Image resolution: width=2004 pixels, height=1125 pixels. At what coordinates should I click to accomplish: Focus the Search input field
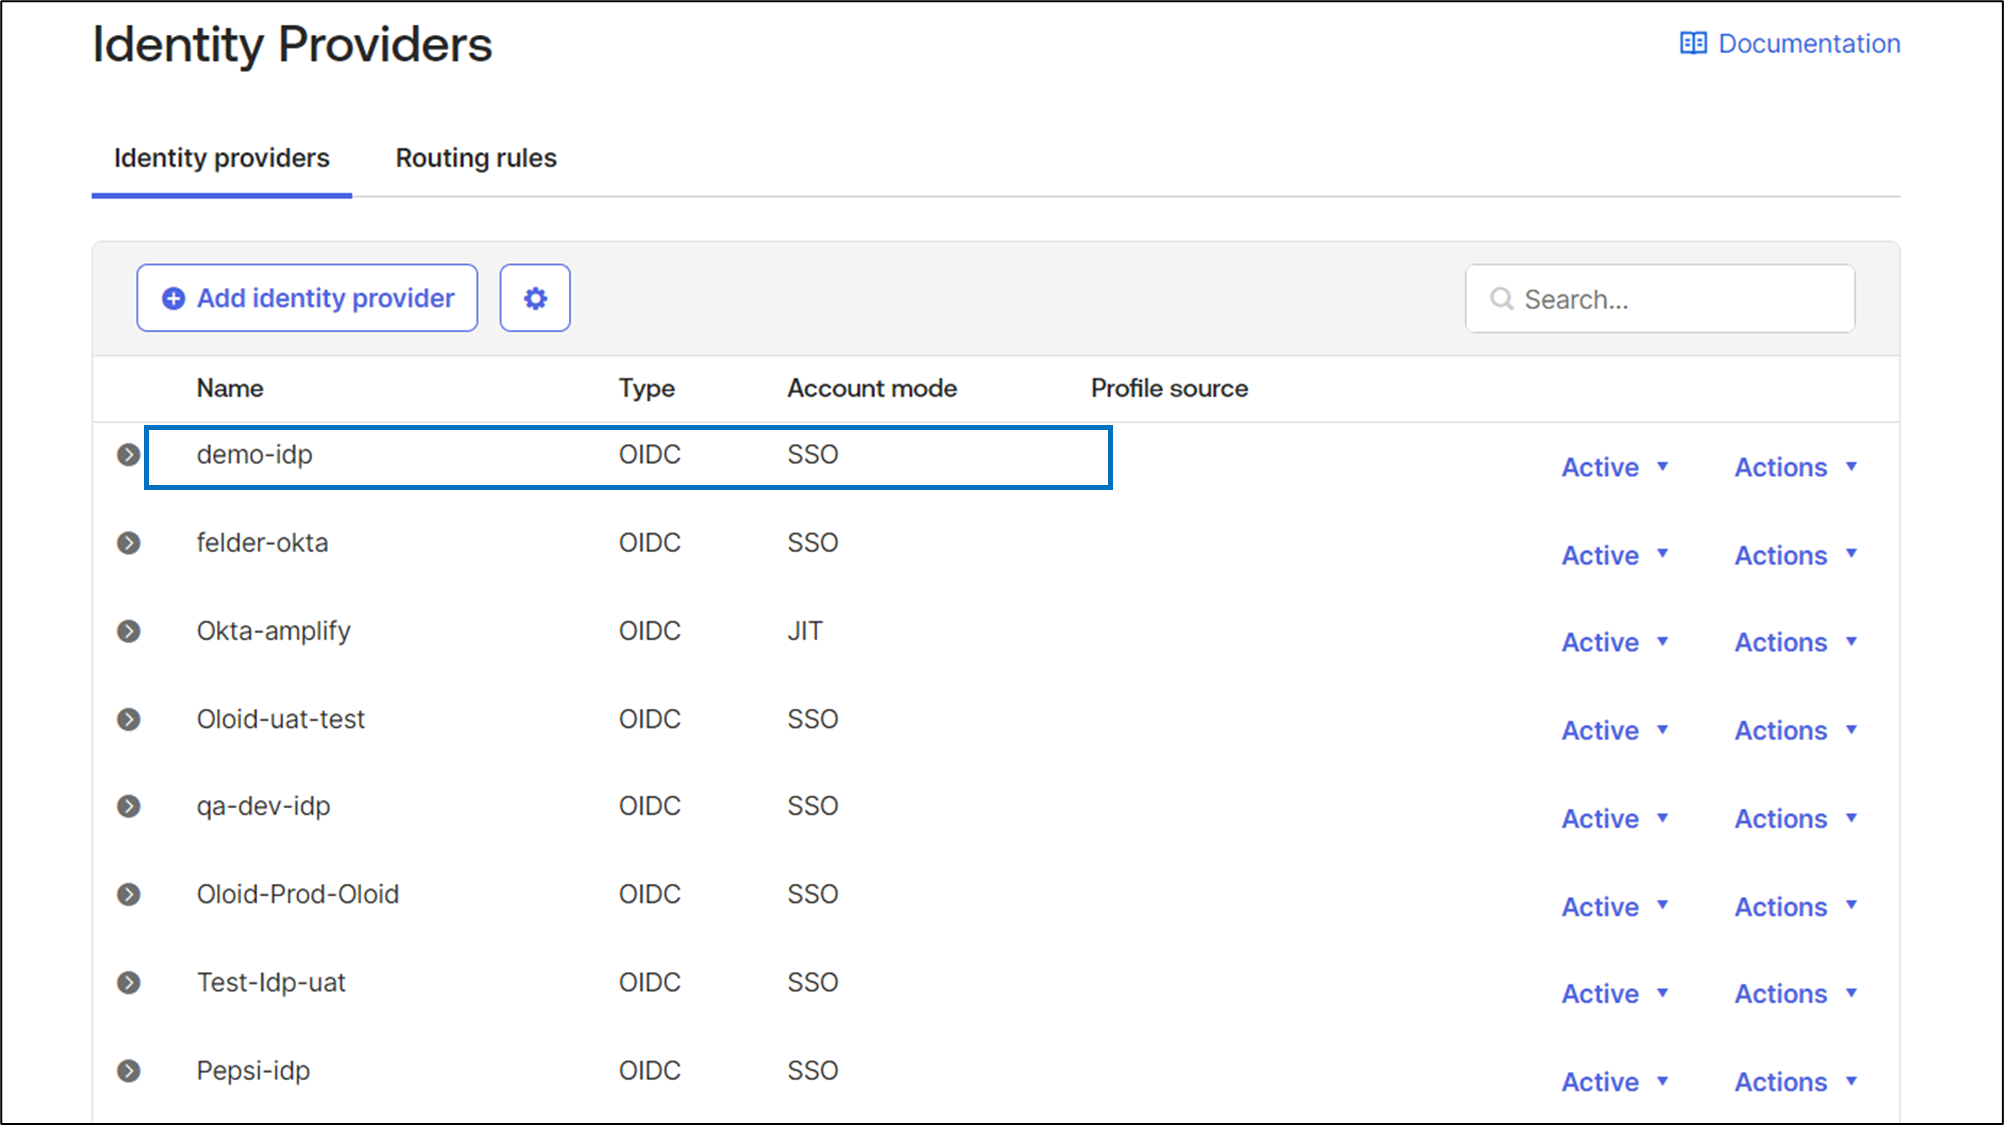pyautogui.click(x=1660, y=299)
